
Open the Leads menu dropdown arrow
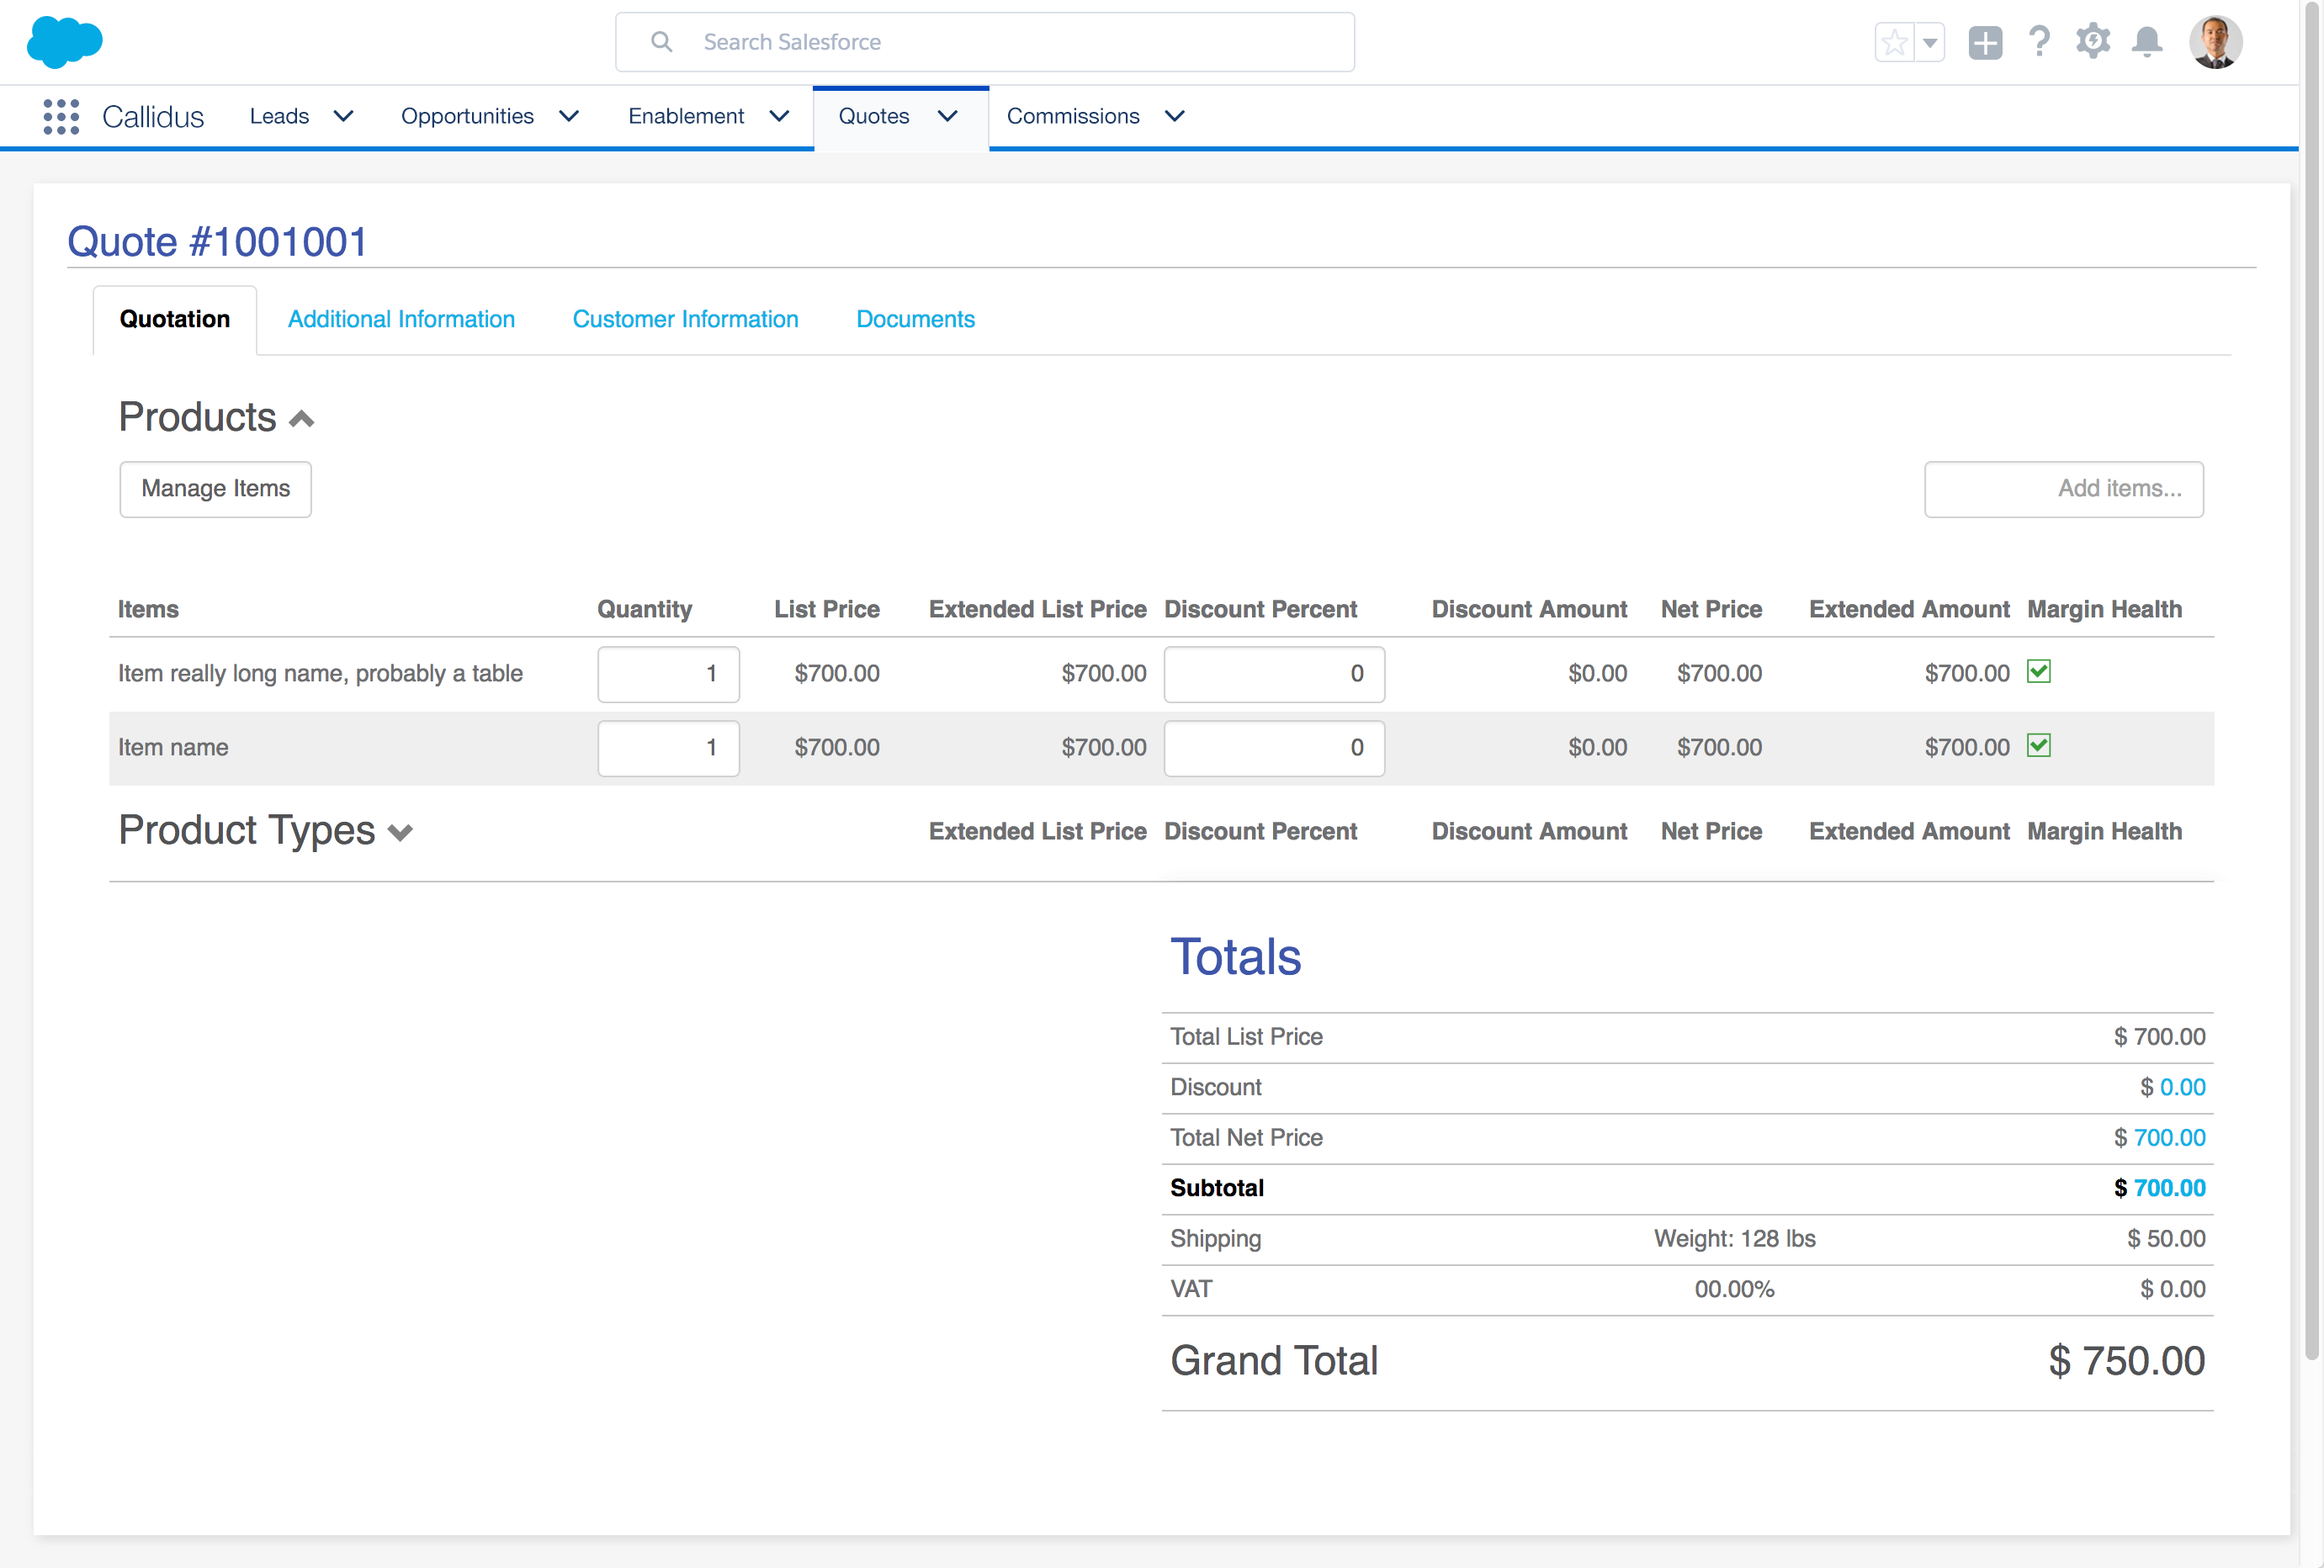tap(343, 116)
